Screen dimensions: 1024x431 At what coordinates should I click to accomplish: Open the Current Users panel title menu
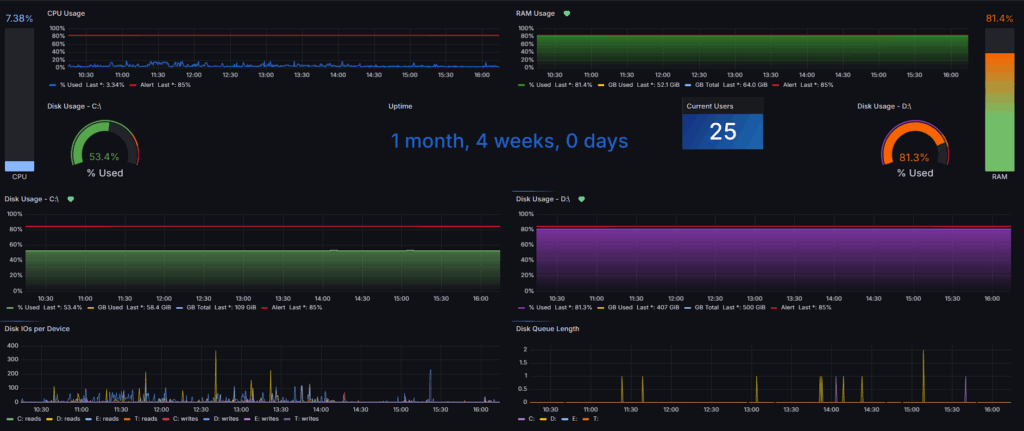[711, 105]
